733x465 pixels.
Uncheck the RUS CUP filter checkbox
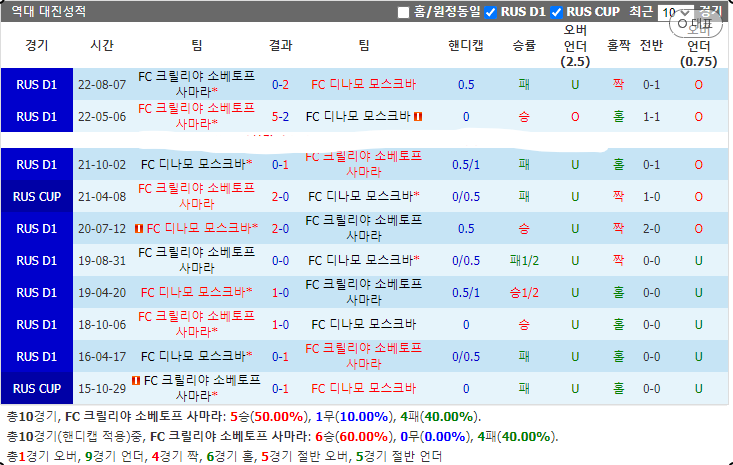[556, 12]
